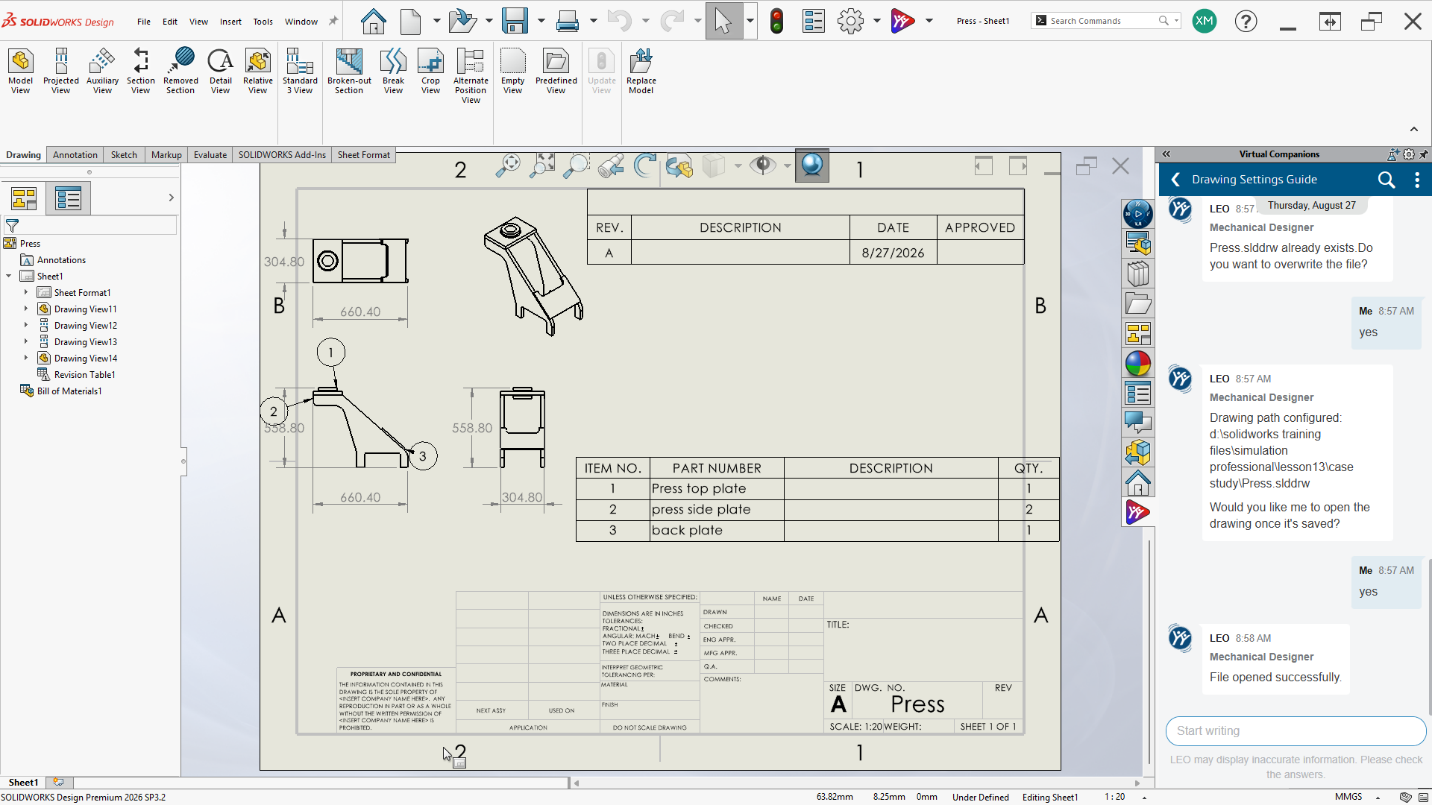Open the Insert menu
The image size is (1432, 805).
click(x=231, y=21)
